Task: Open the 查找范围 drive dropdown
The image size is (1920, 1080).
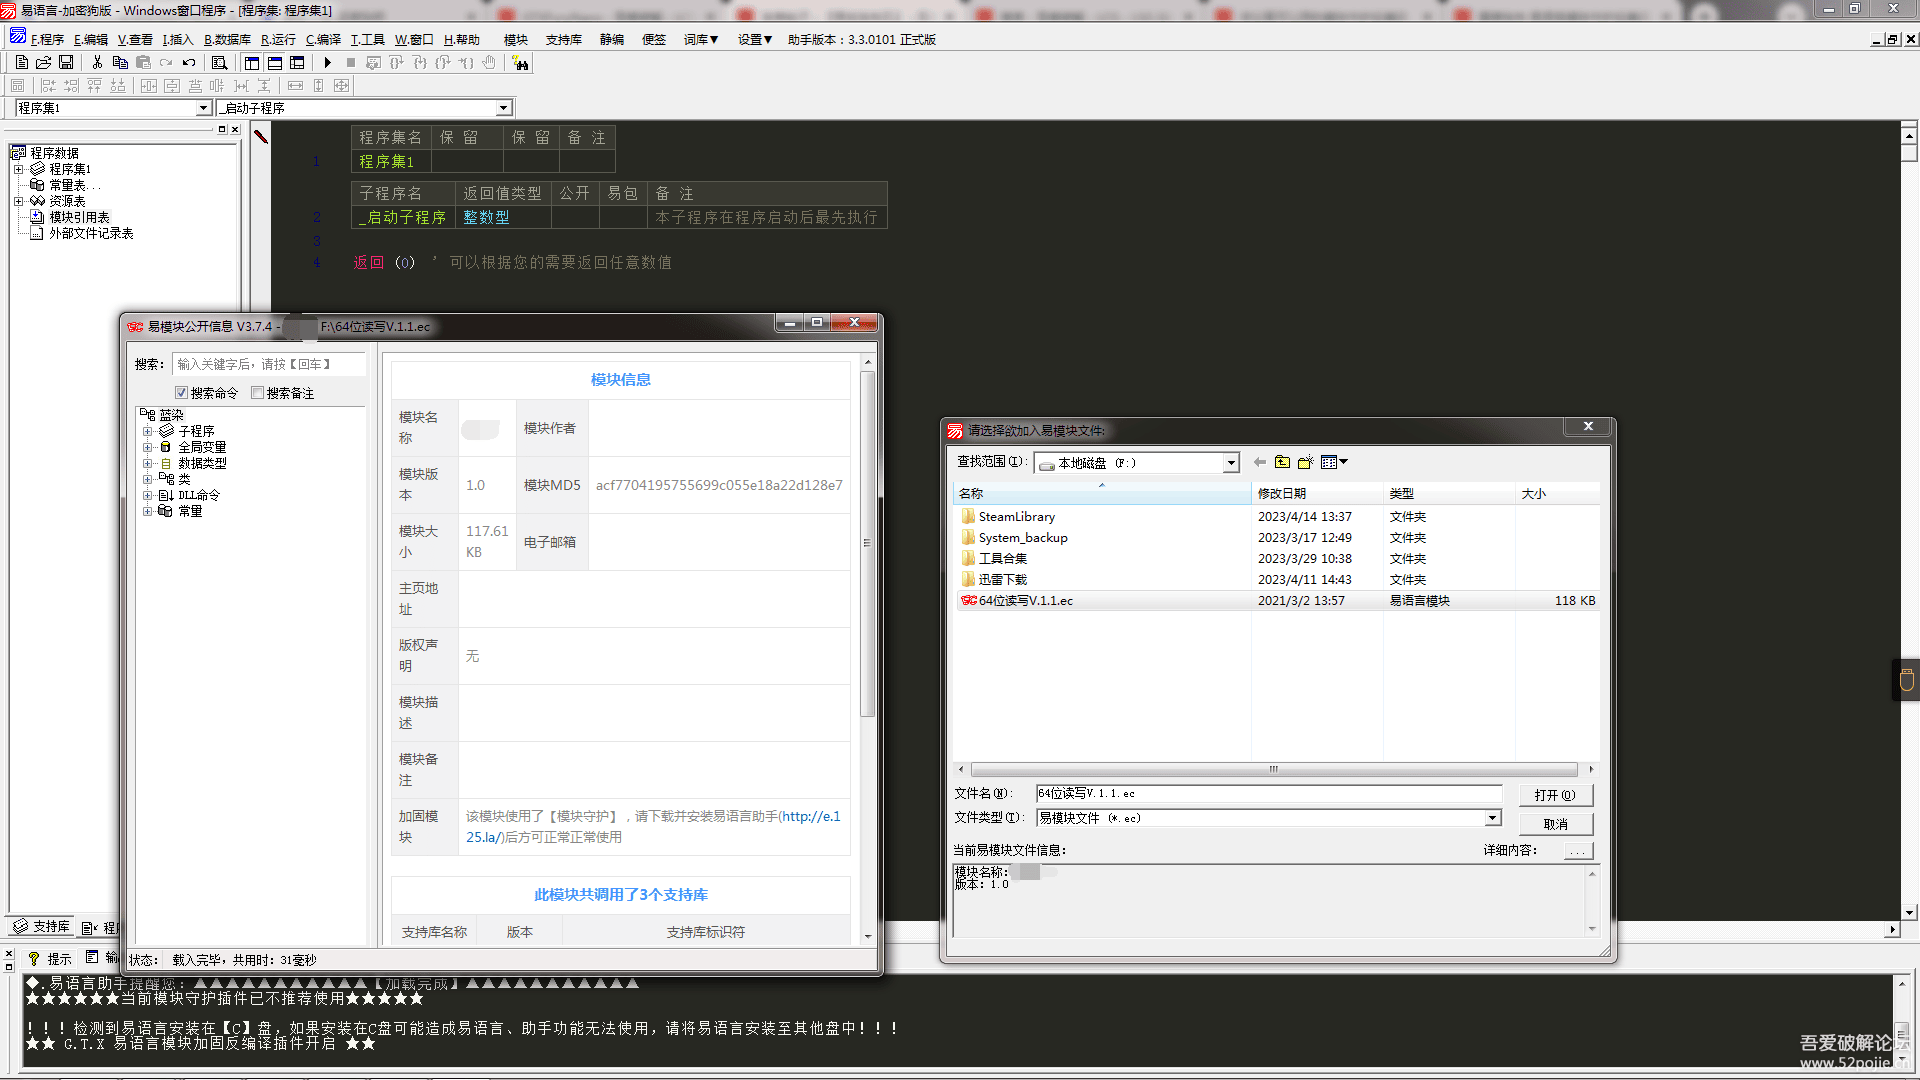Action: pos(1231,463)
